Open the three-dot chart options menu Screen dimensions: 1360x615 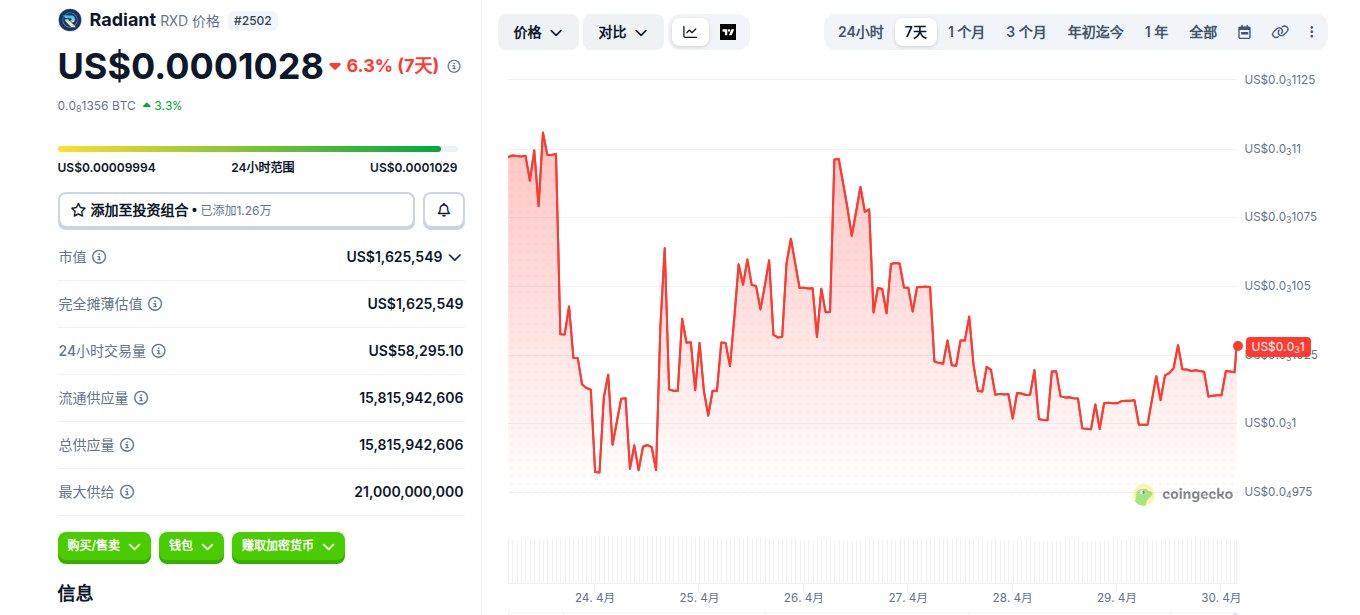coord(1312,32)
